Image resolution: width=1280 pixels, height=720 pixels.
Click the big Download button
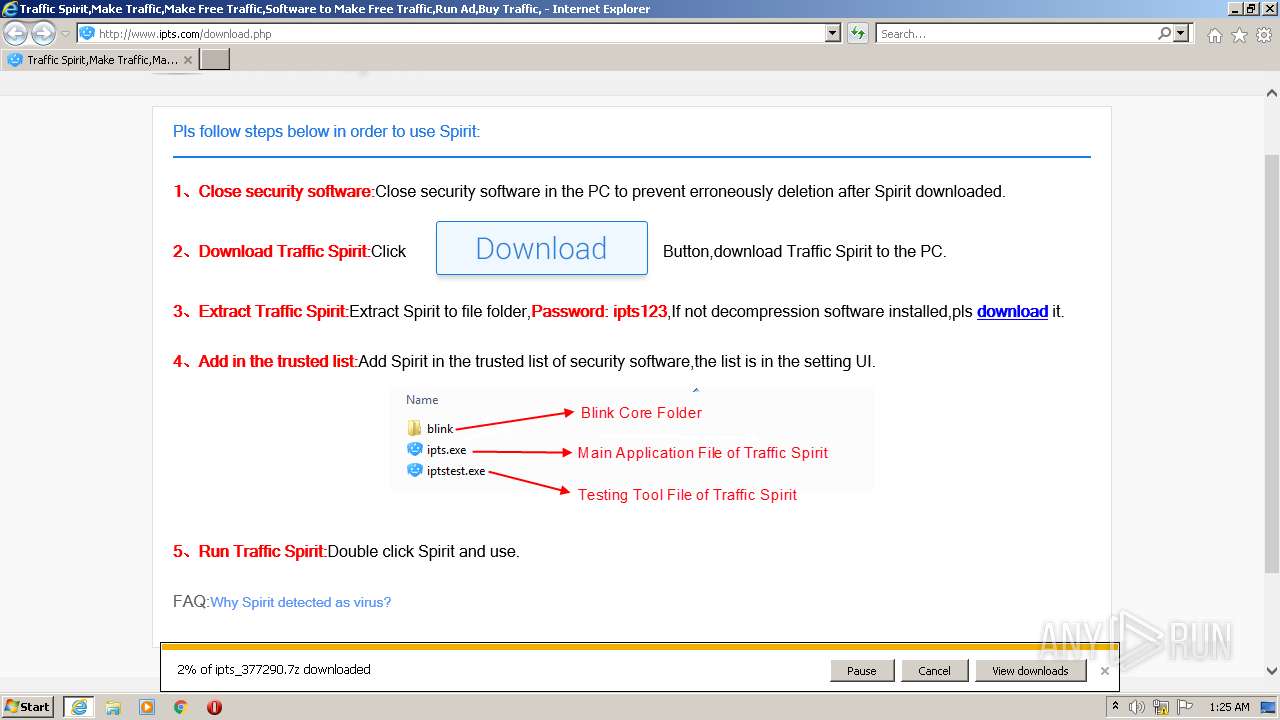[x=542, y=248]
